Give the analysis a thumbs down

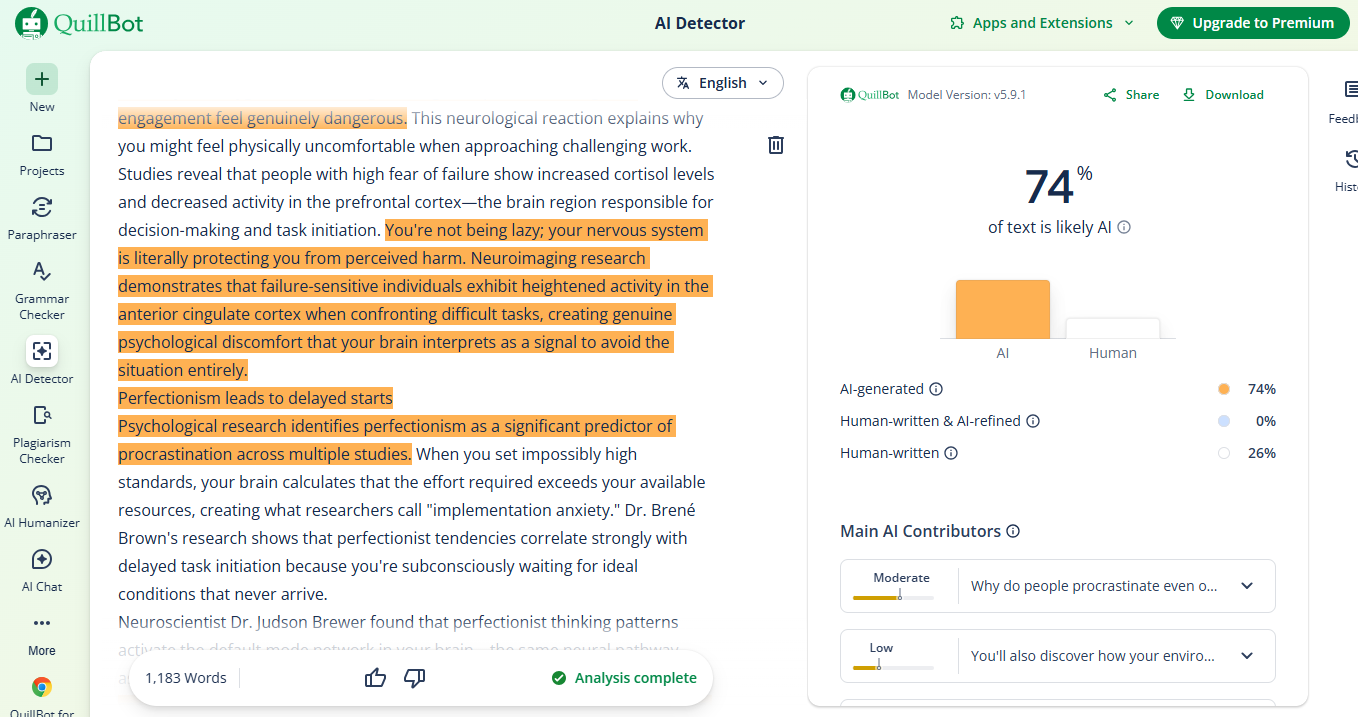[414, 677]
